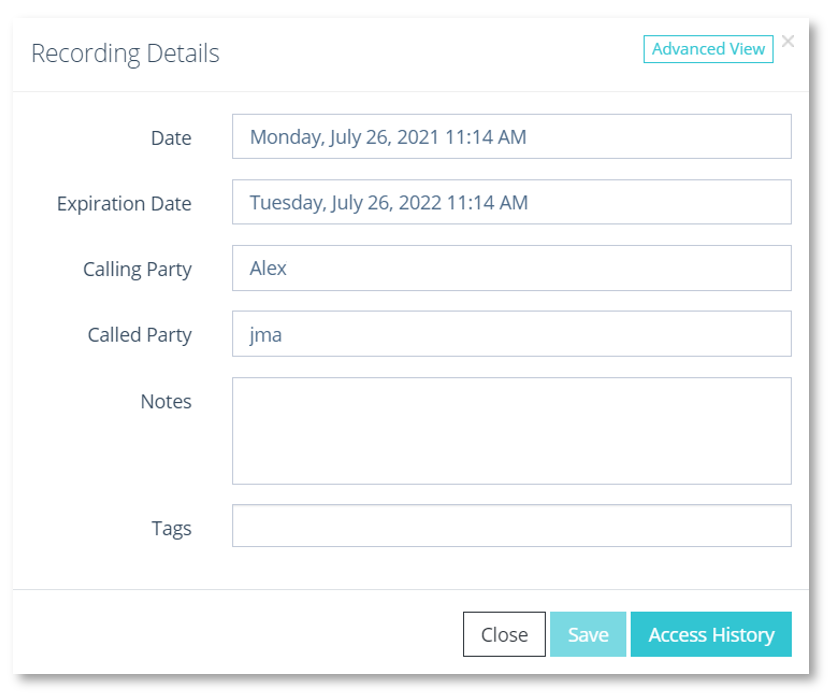Screen dimensions: 828x693
Task: Click the Date field label
Action: pos(171,138)
